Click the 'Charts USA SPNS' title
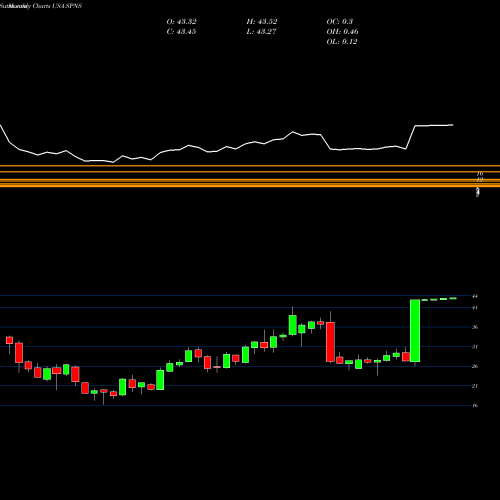The width and height of the screenshot is (500, 500). click(57, 6)
